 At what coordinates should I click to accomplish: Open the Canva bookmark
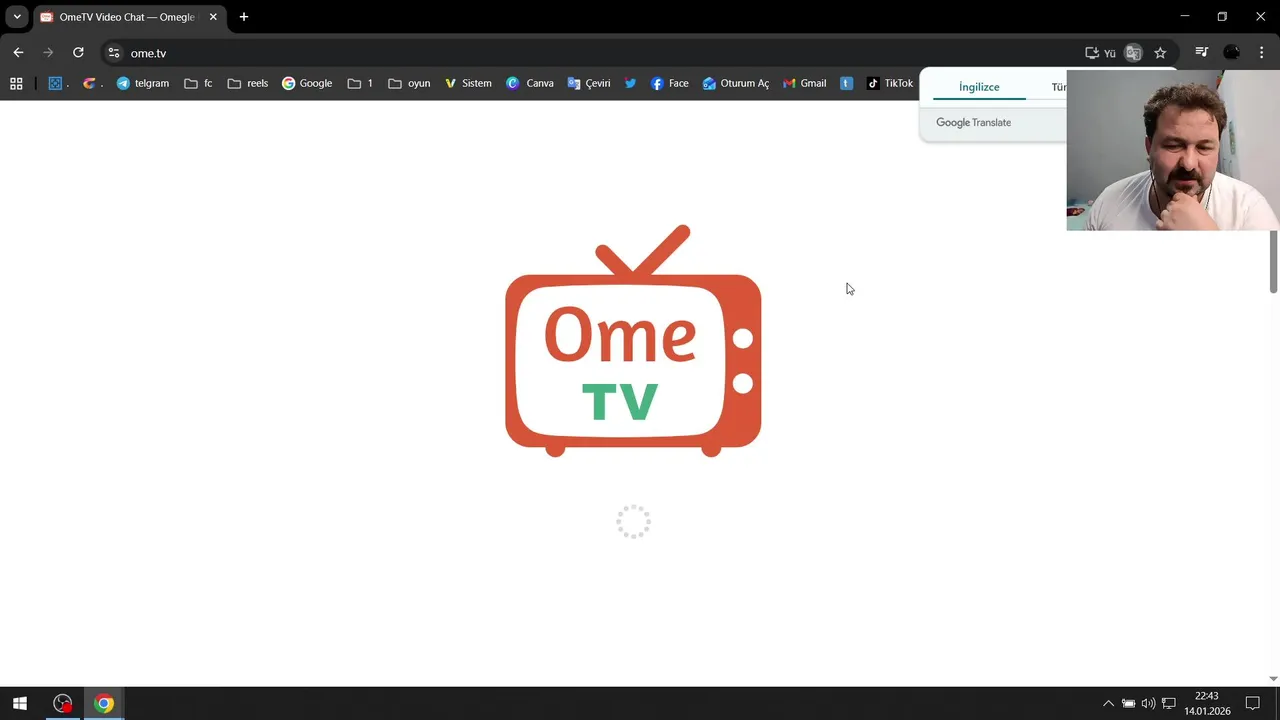(530, 83)
